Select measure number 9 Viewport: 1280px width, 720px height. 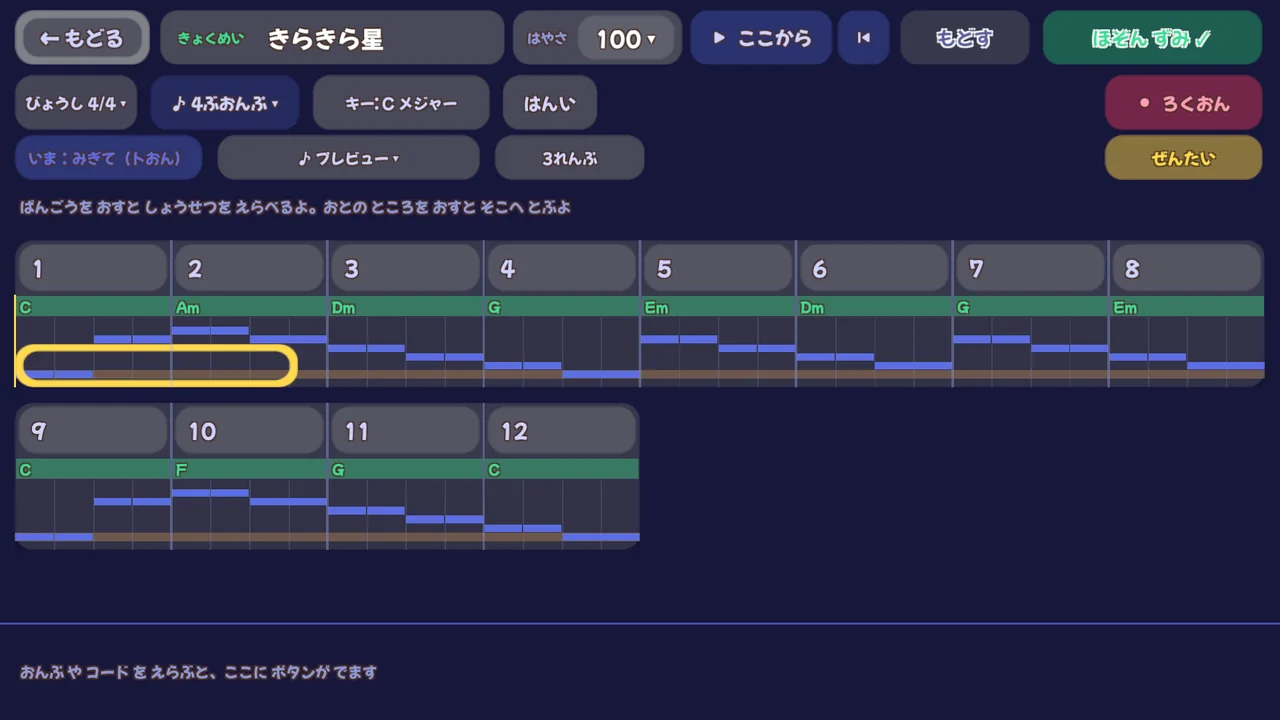pyautogui.click(x=93, y=431)
